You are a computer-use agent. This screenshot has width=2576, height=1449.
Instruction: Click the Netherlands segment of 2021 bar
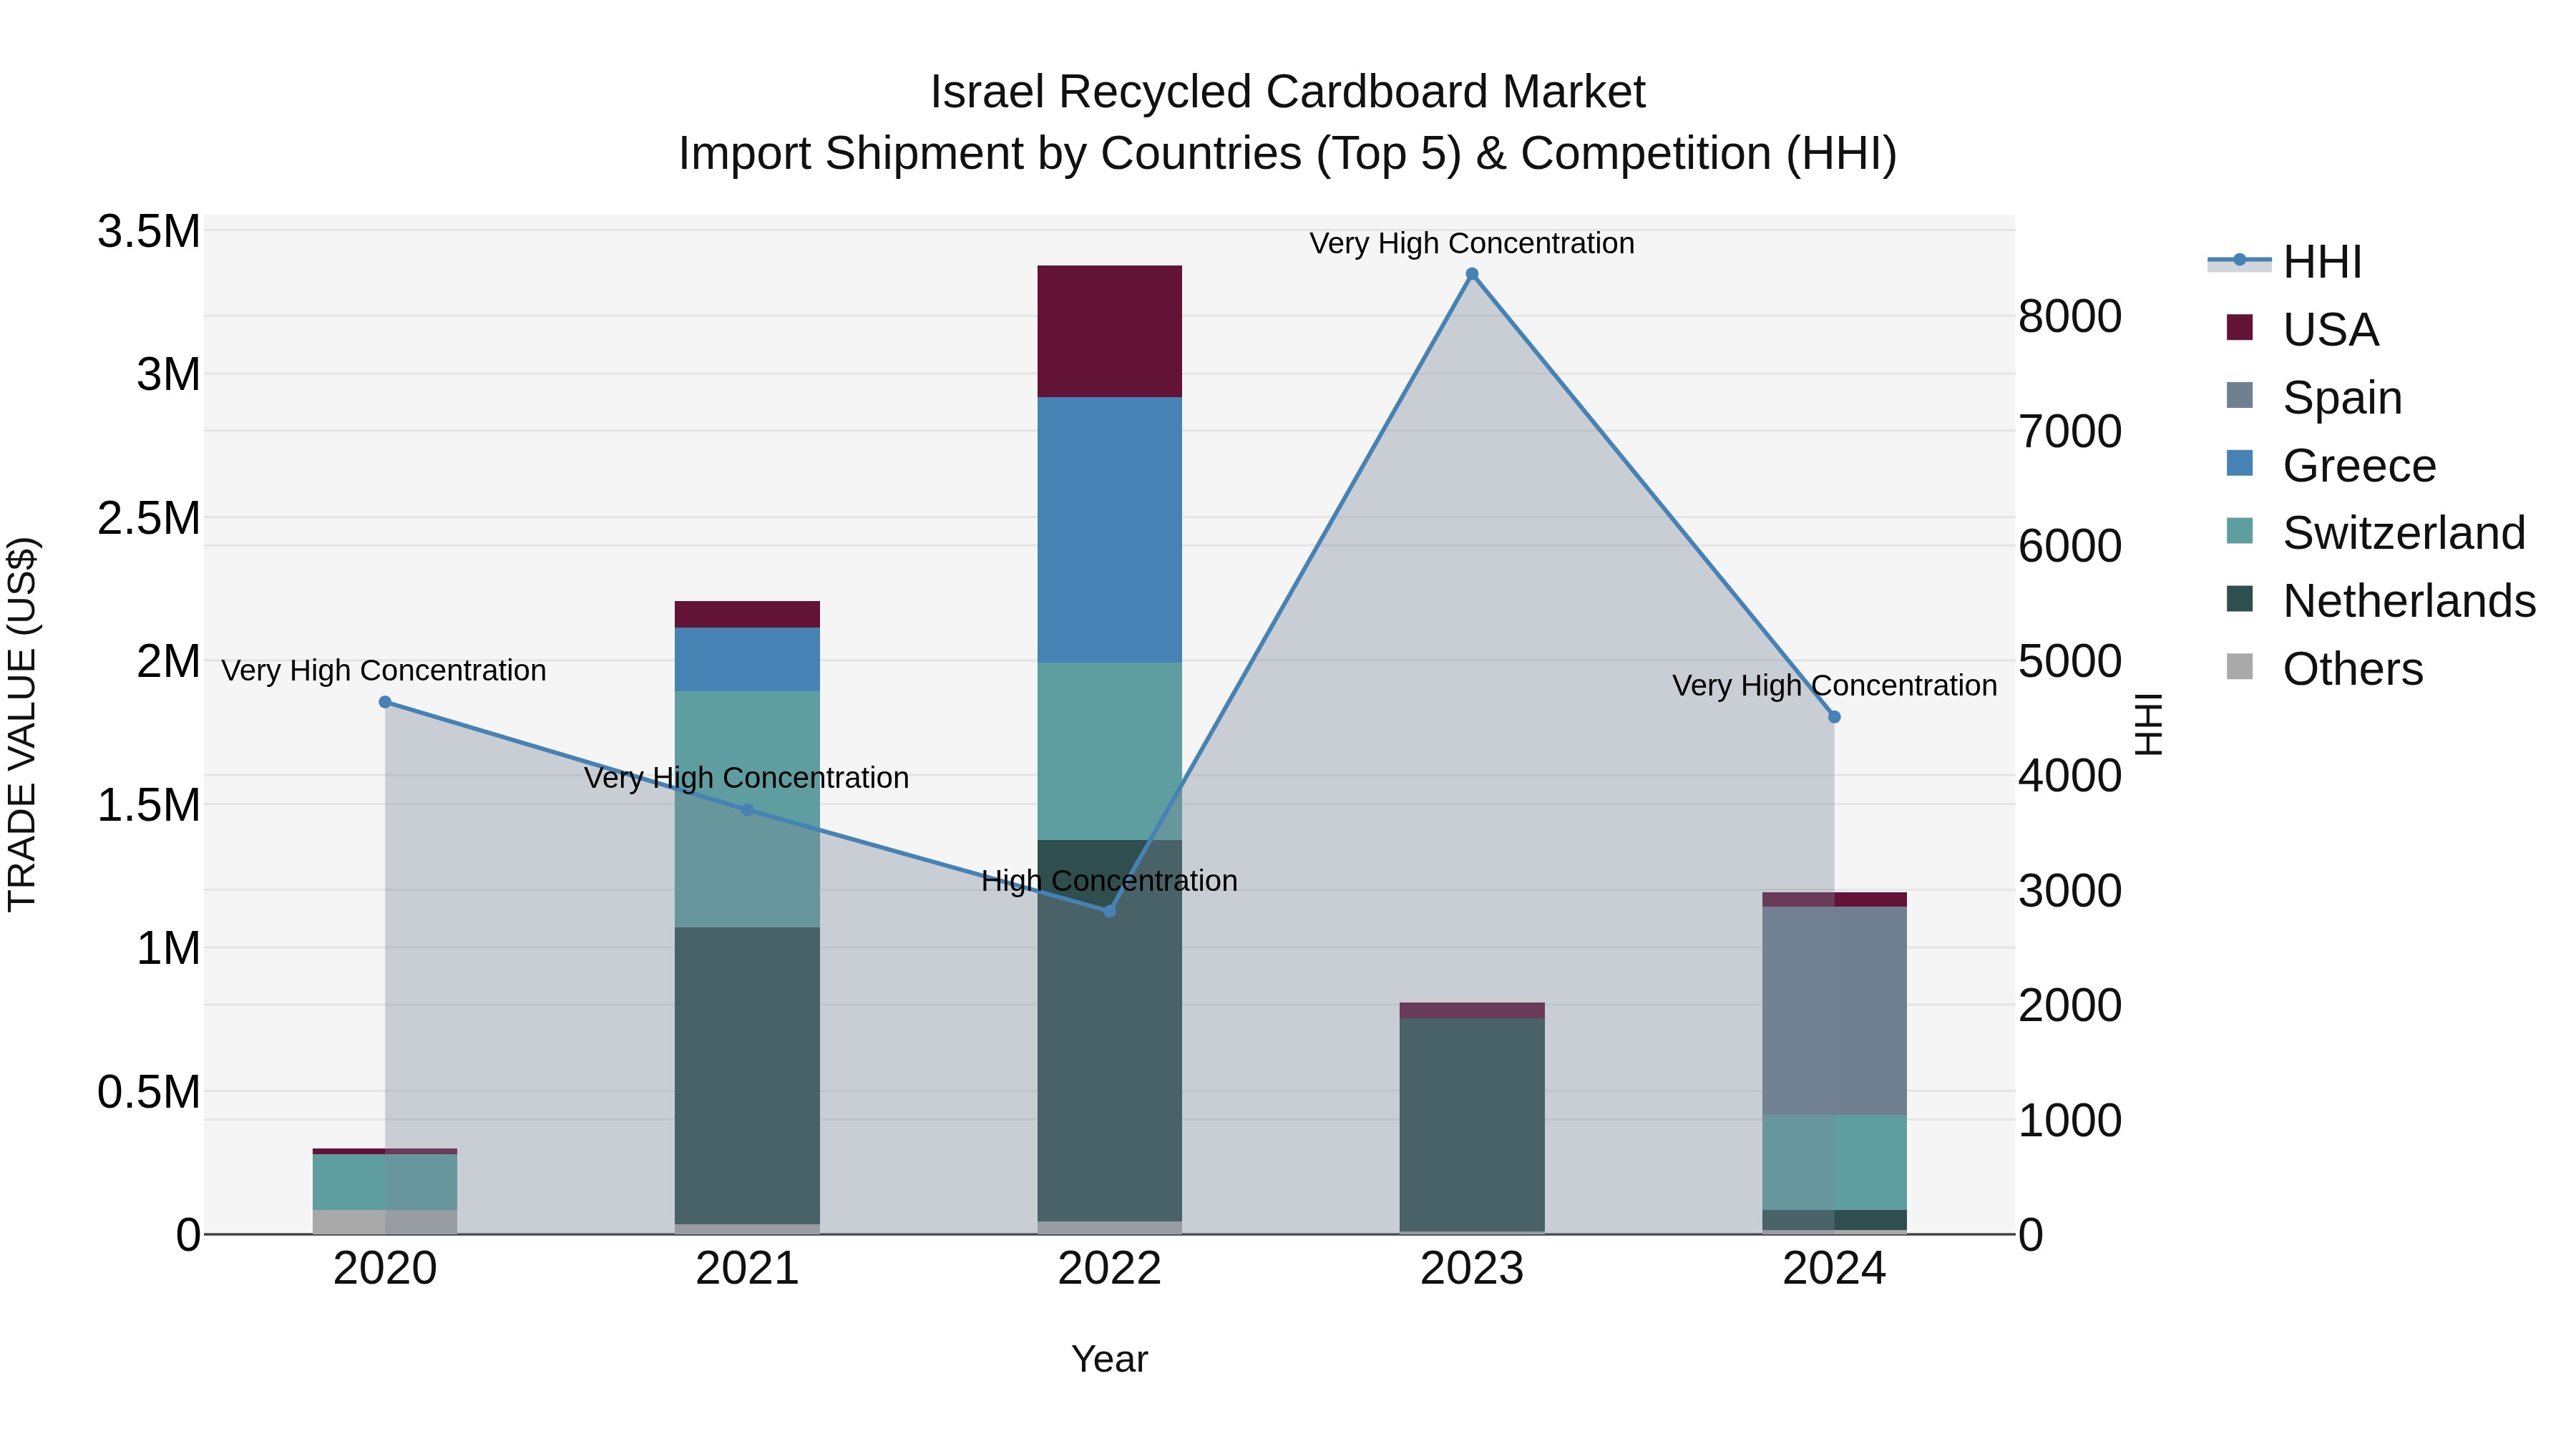coord(747,1076)
